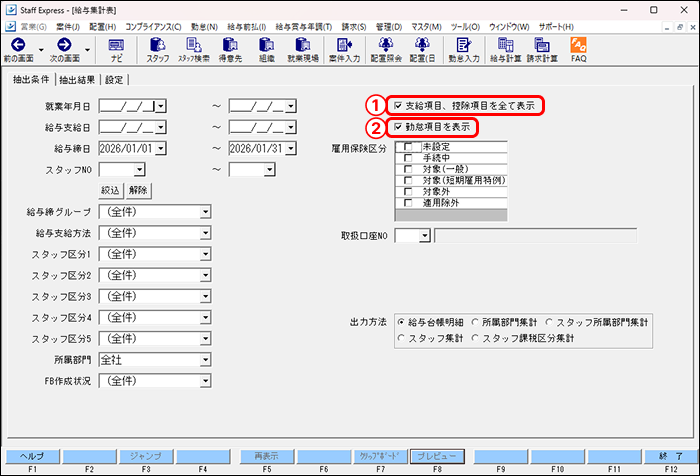Select スタッフ所属部門集計 radio button
Viewport: 700px width, 476px height.
click(x=549, y=322)
